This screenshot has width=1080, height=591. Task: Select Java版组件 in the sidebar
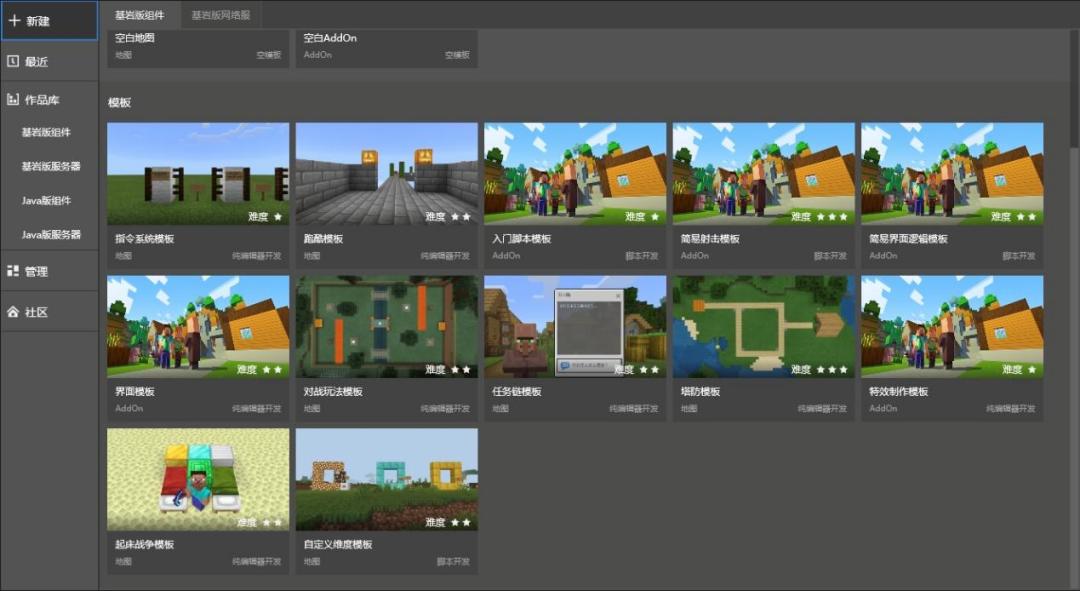46,200
